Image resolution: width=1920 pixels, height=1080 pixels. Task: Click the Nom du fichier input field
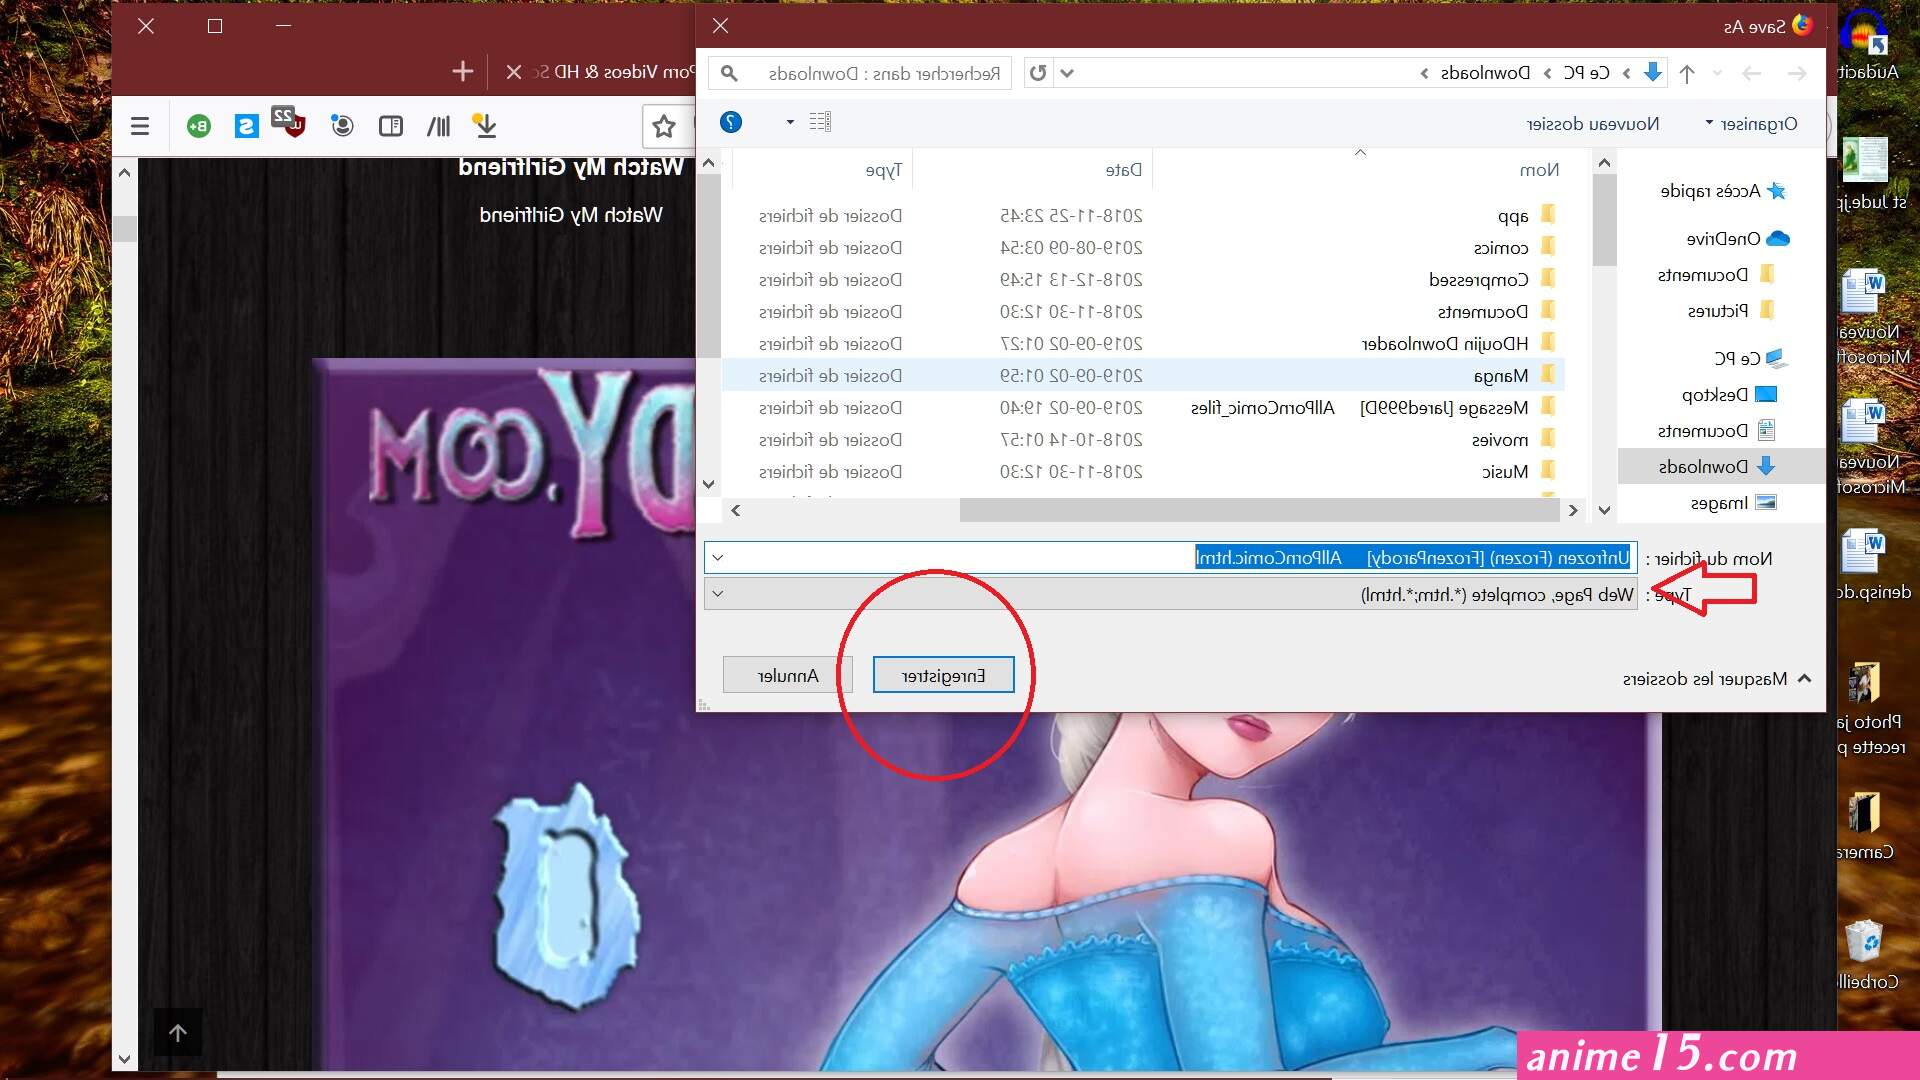[1170, 558]
